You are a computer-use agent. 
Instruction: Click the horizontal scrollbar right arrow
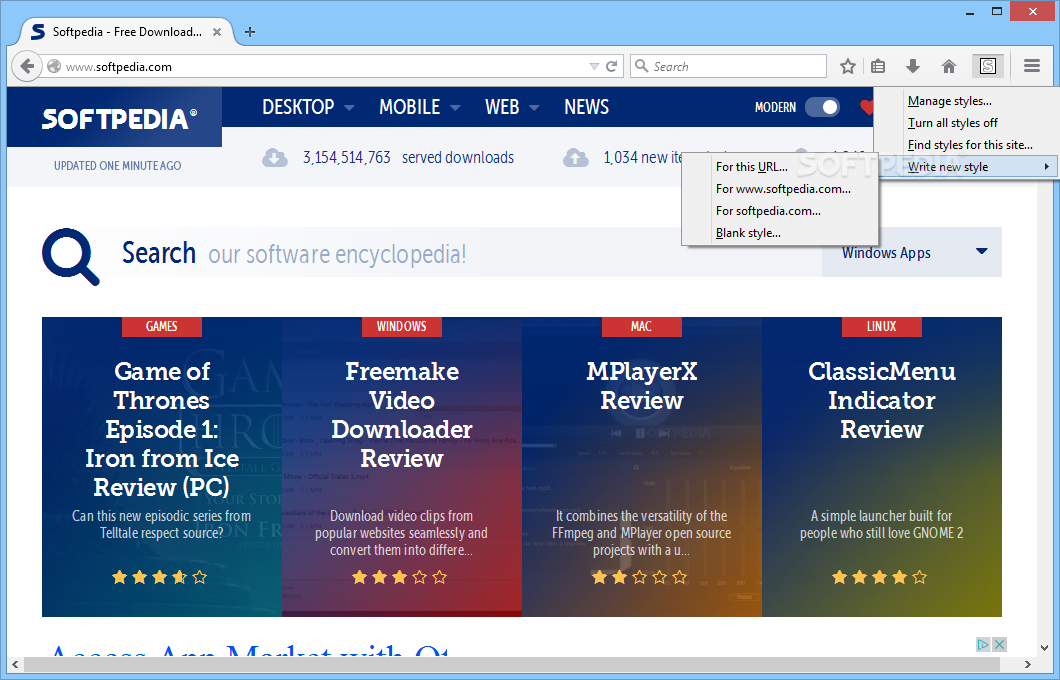(1028, 664)
